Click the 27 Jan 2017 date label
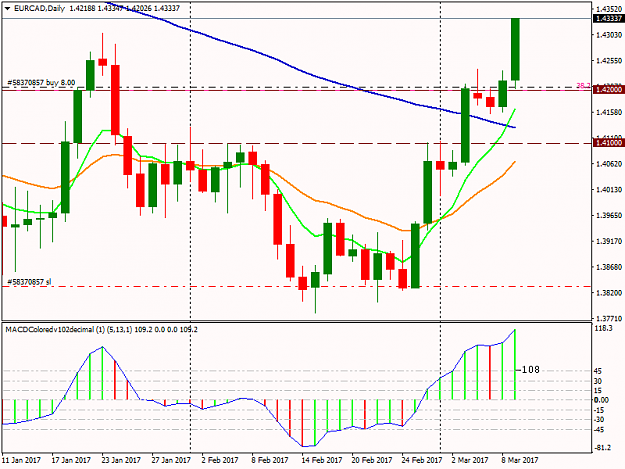Screen dimensions: 625x469 pyautogui.click(x=171, y=460)
